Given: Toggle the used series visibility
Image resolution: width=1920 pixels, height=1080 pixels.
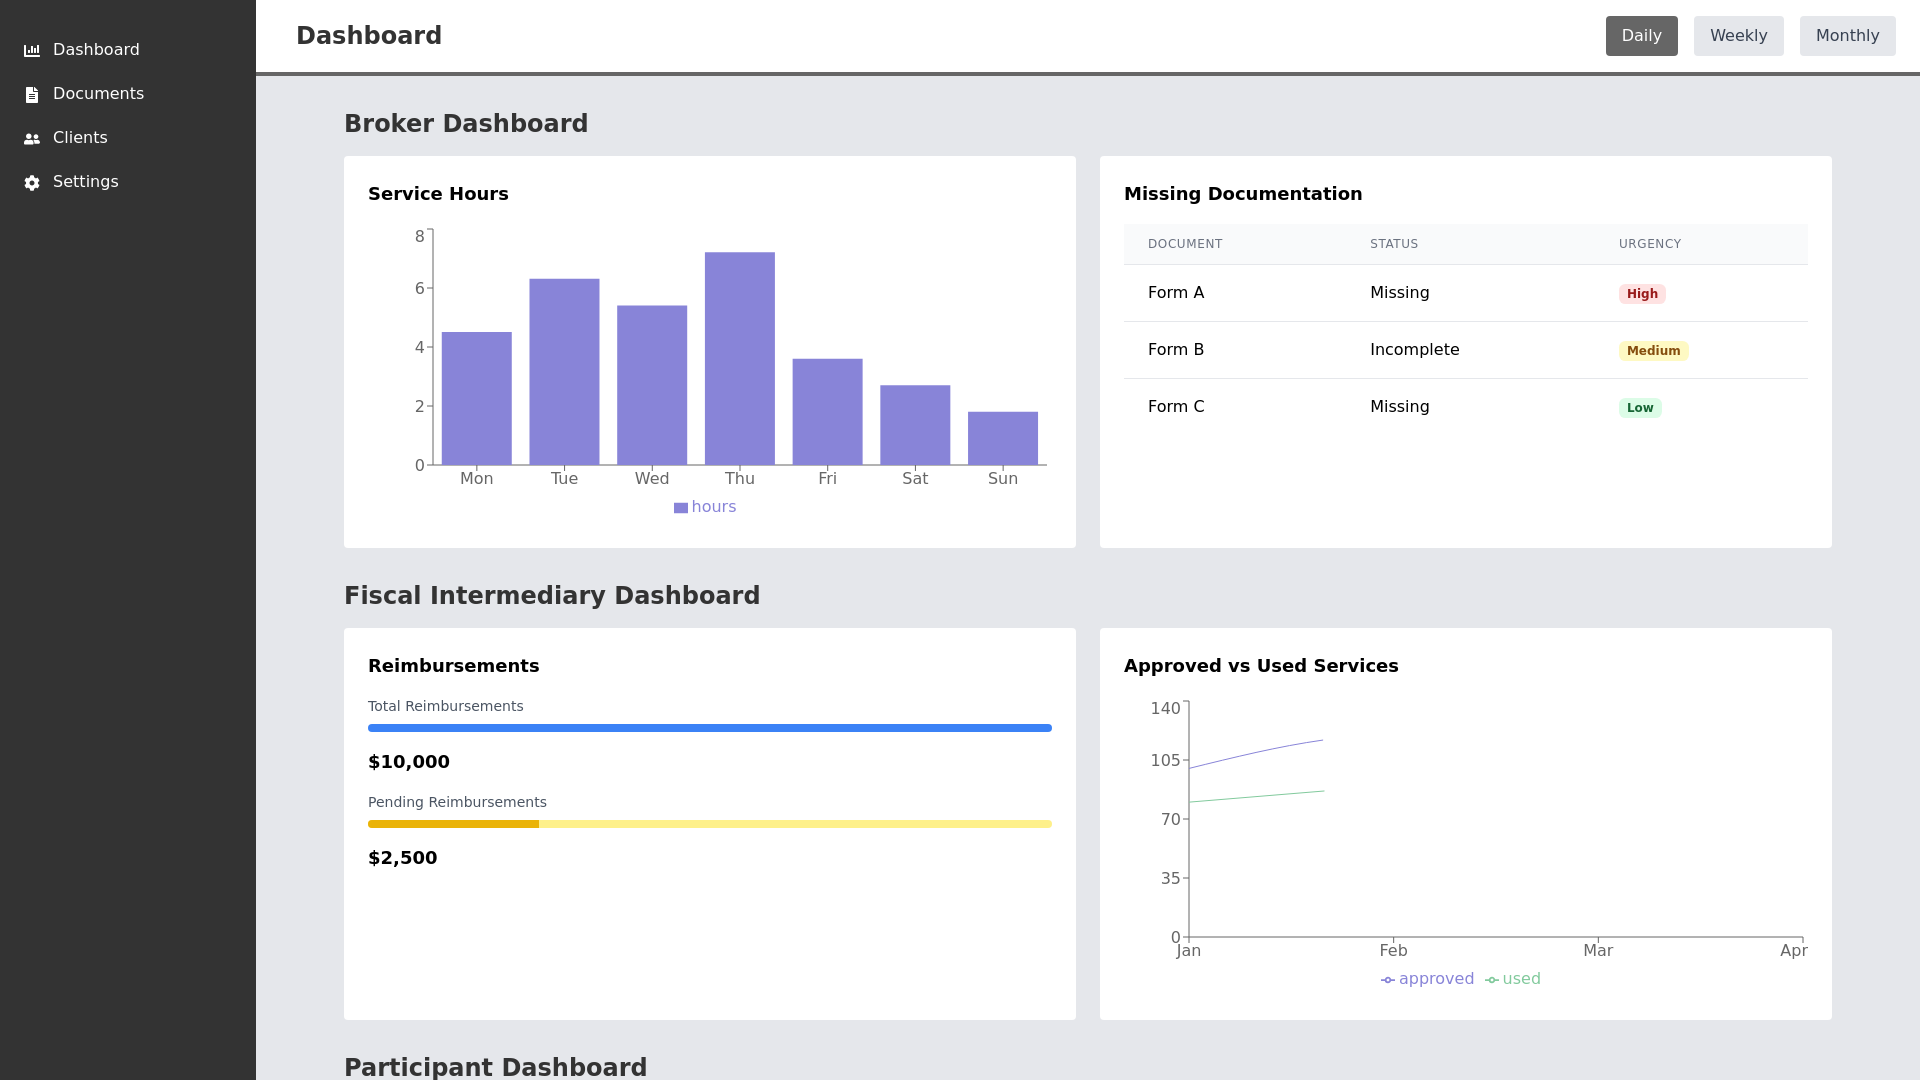Looking at the screenshot, I should click(1512, 979).
